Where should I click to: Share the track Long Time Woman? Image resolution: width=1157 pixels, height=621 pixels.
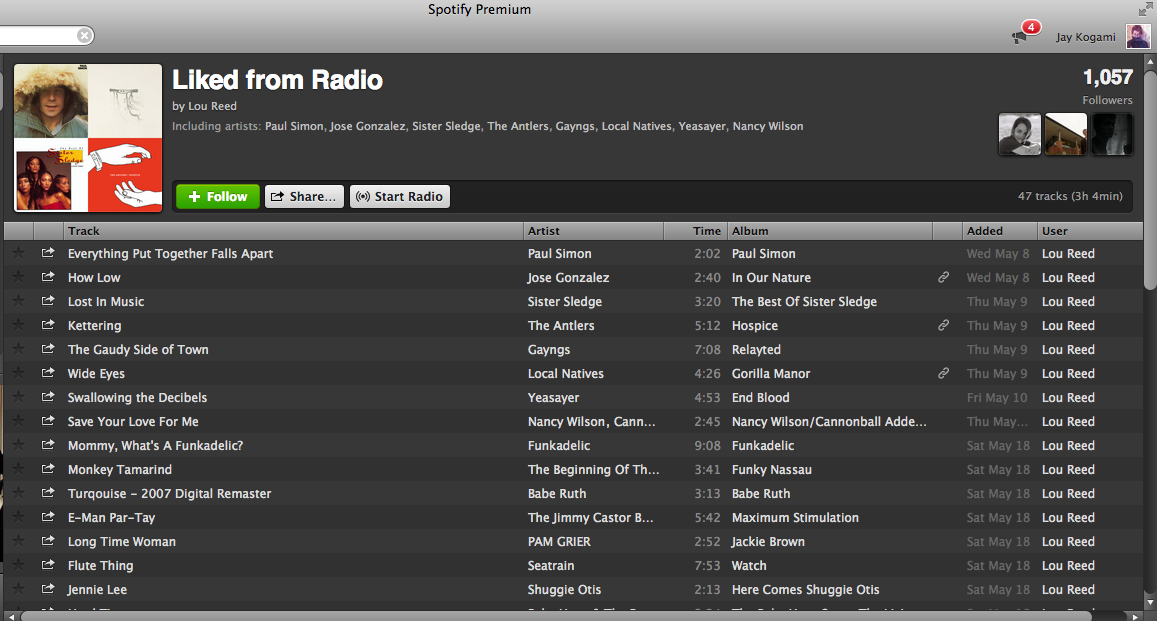(48, 541)
